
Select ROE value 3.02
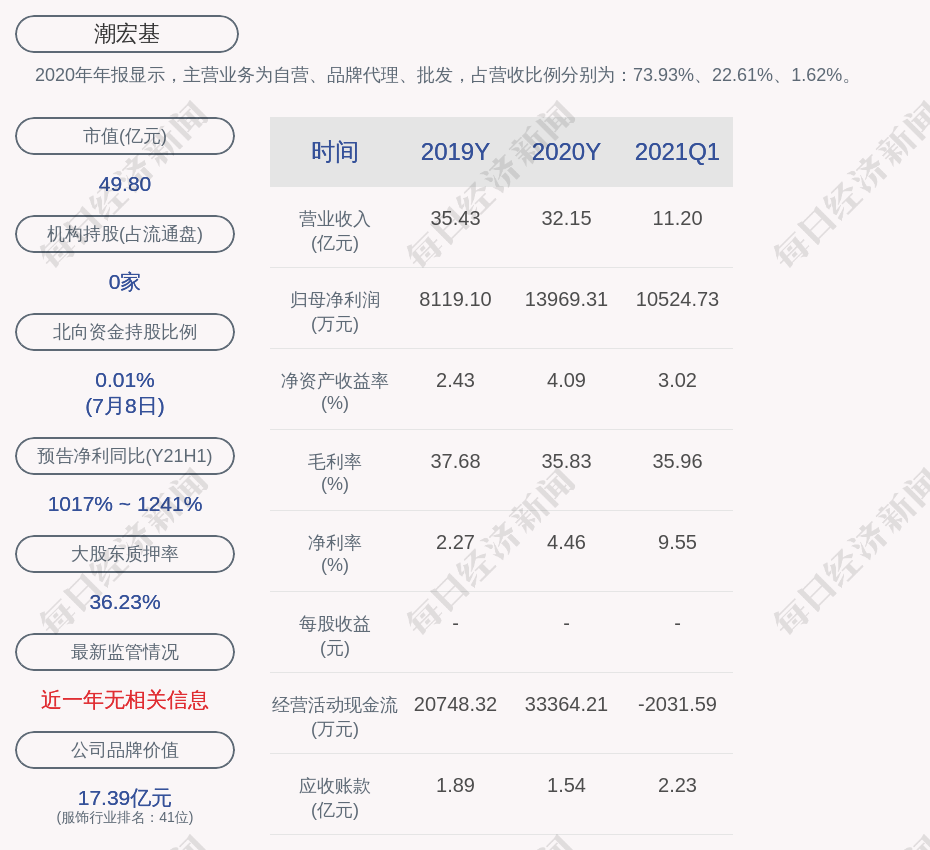coord(677,380)
